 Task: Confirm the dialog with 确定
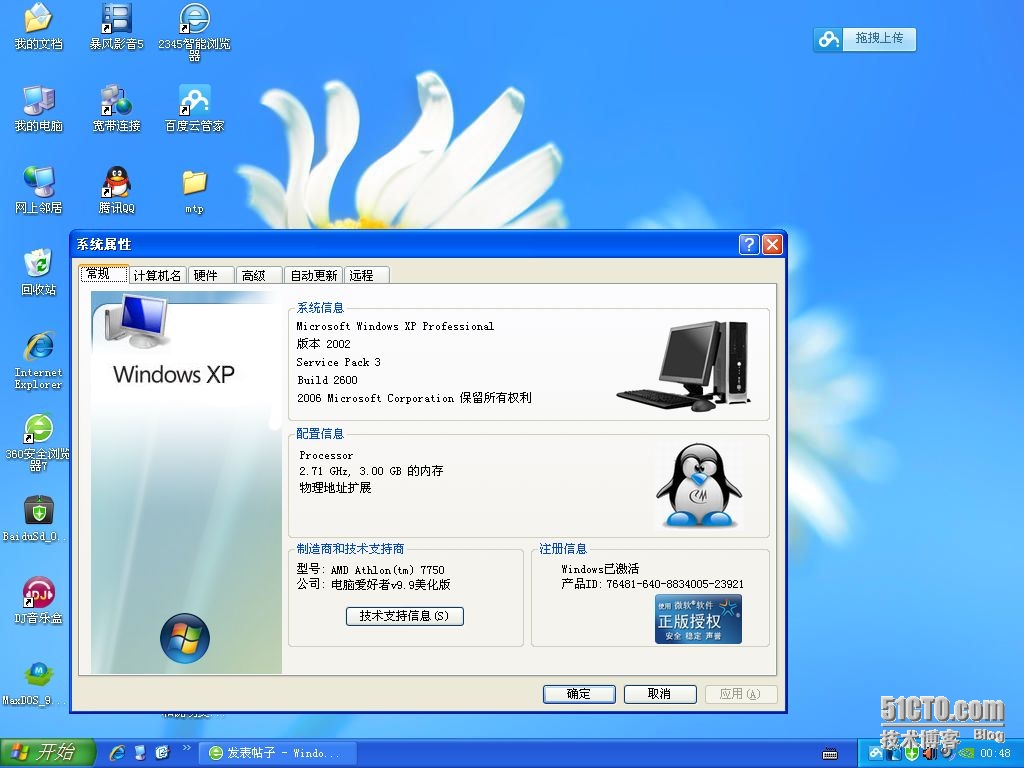click(579, 694)
